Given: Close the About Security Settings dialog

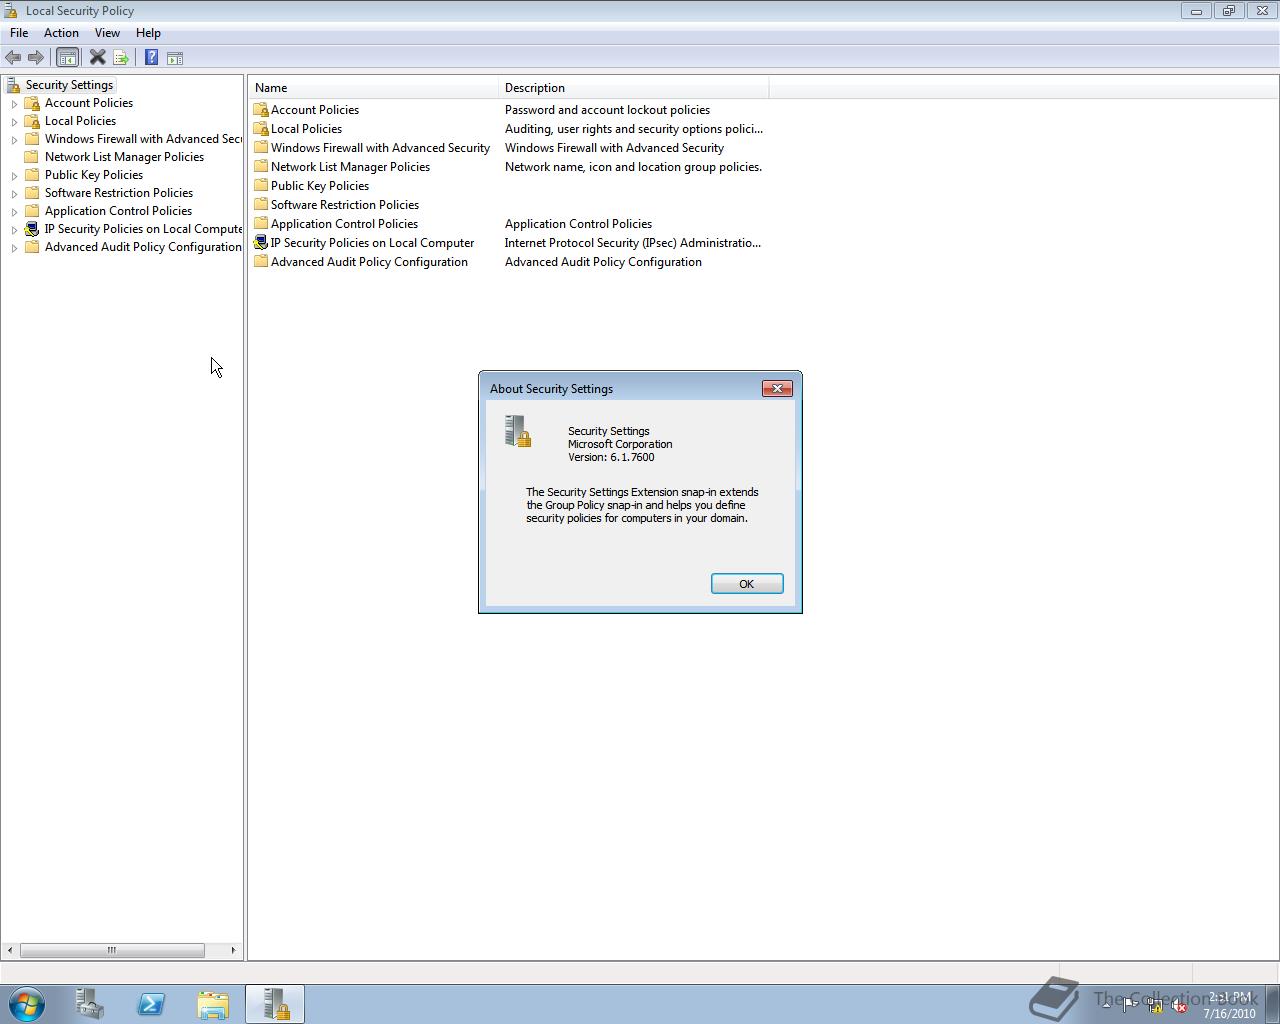Looking at the screenshot, I should [x=777, y=388].
